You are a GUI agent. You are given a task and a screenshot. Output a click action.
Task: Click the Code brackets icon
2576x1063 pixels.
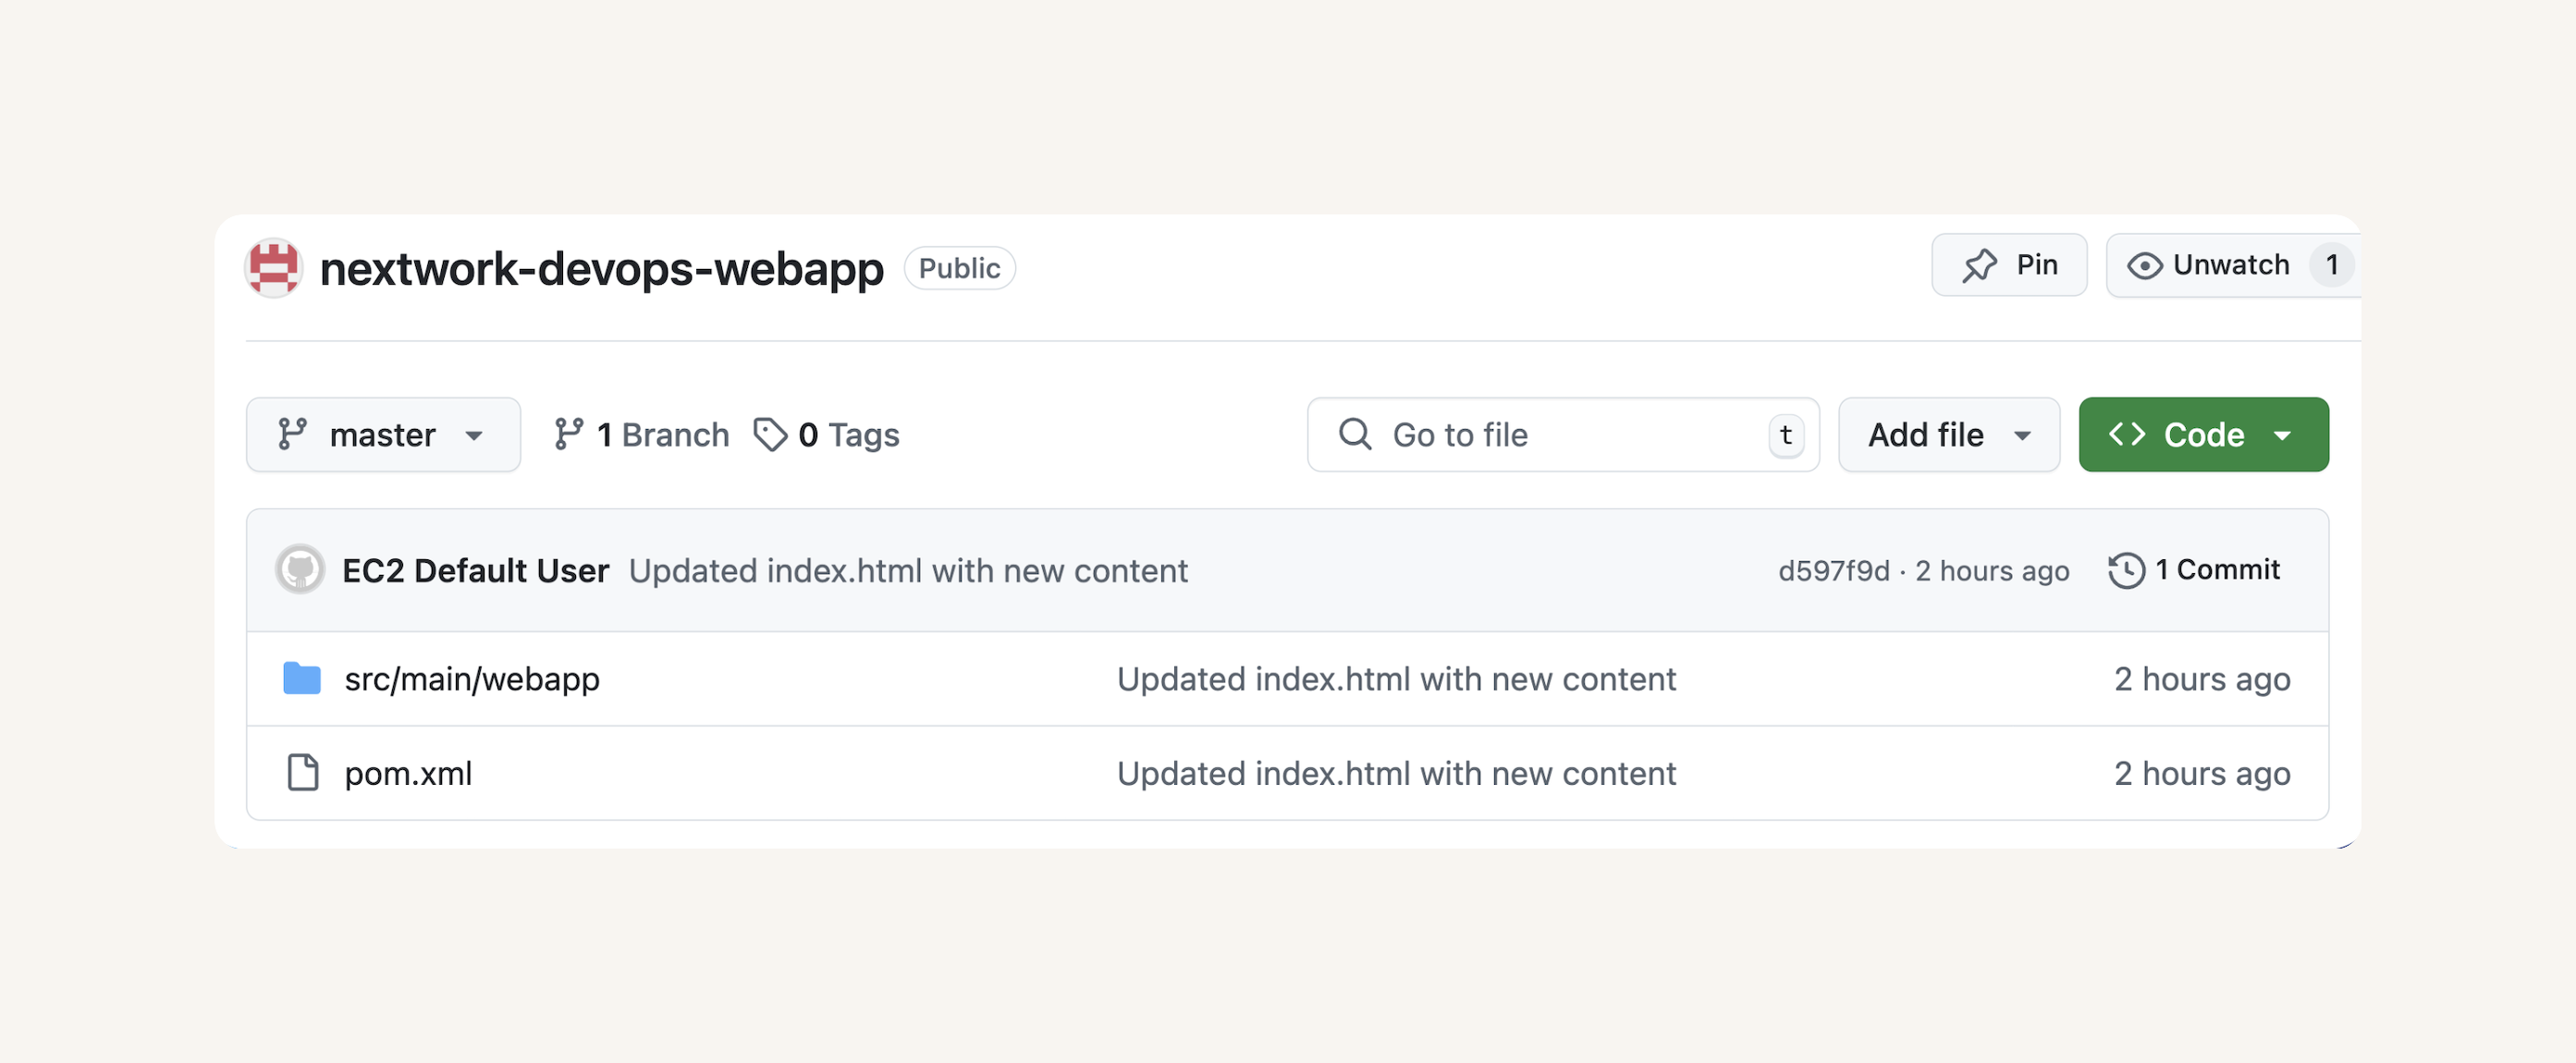coord(2127,434)
